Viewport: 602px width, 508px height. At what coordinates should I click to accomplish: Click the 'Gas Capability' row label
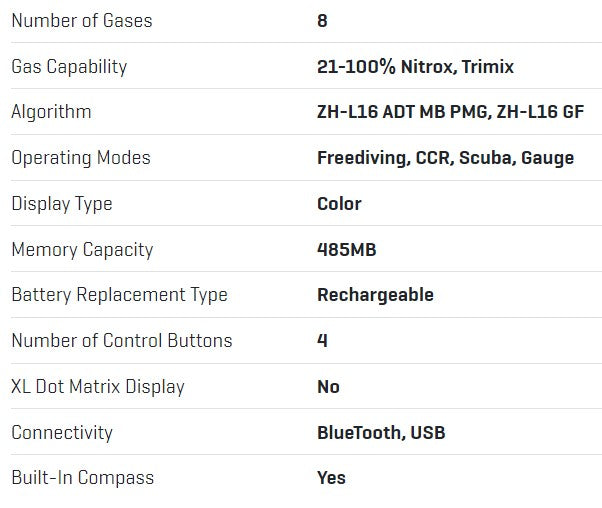pyautogui.click(x=69, y=66)
